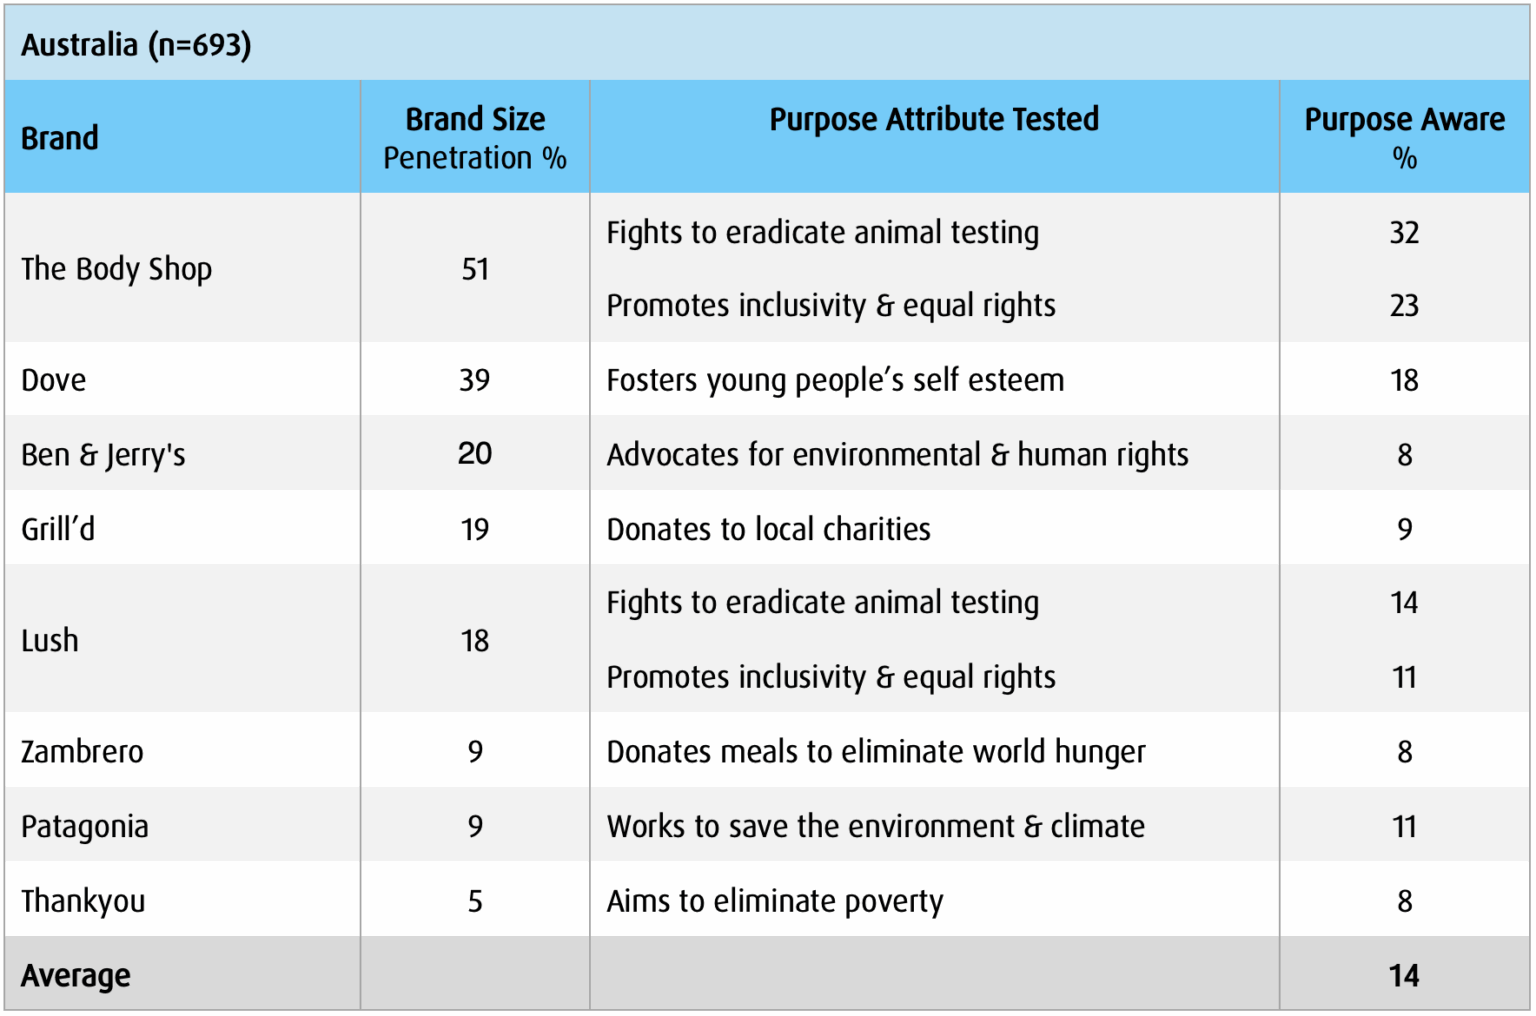Select the "Zambrero" brand name
This screenshot has height=1016, width=1536.
point(82,752)
